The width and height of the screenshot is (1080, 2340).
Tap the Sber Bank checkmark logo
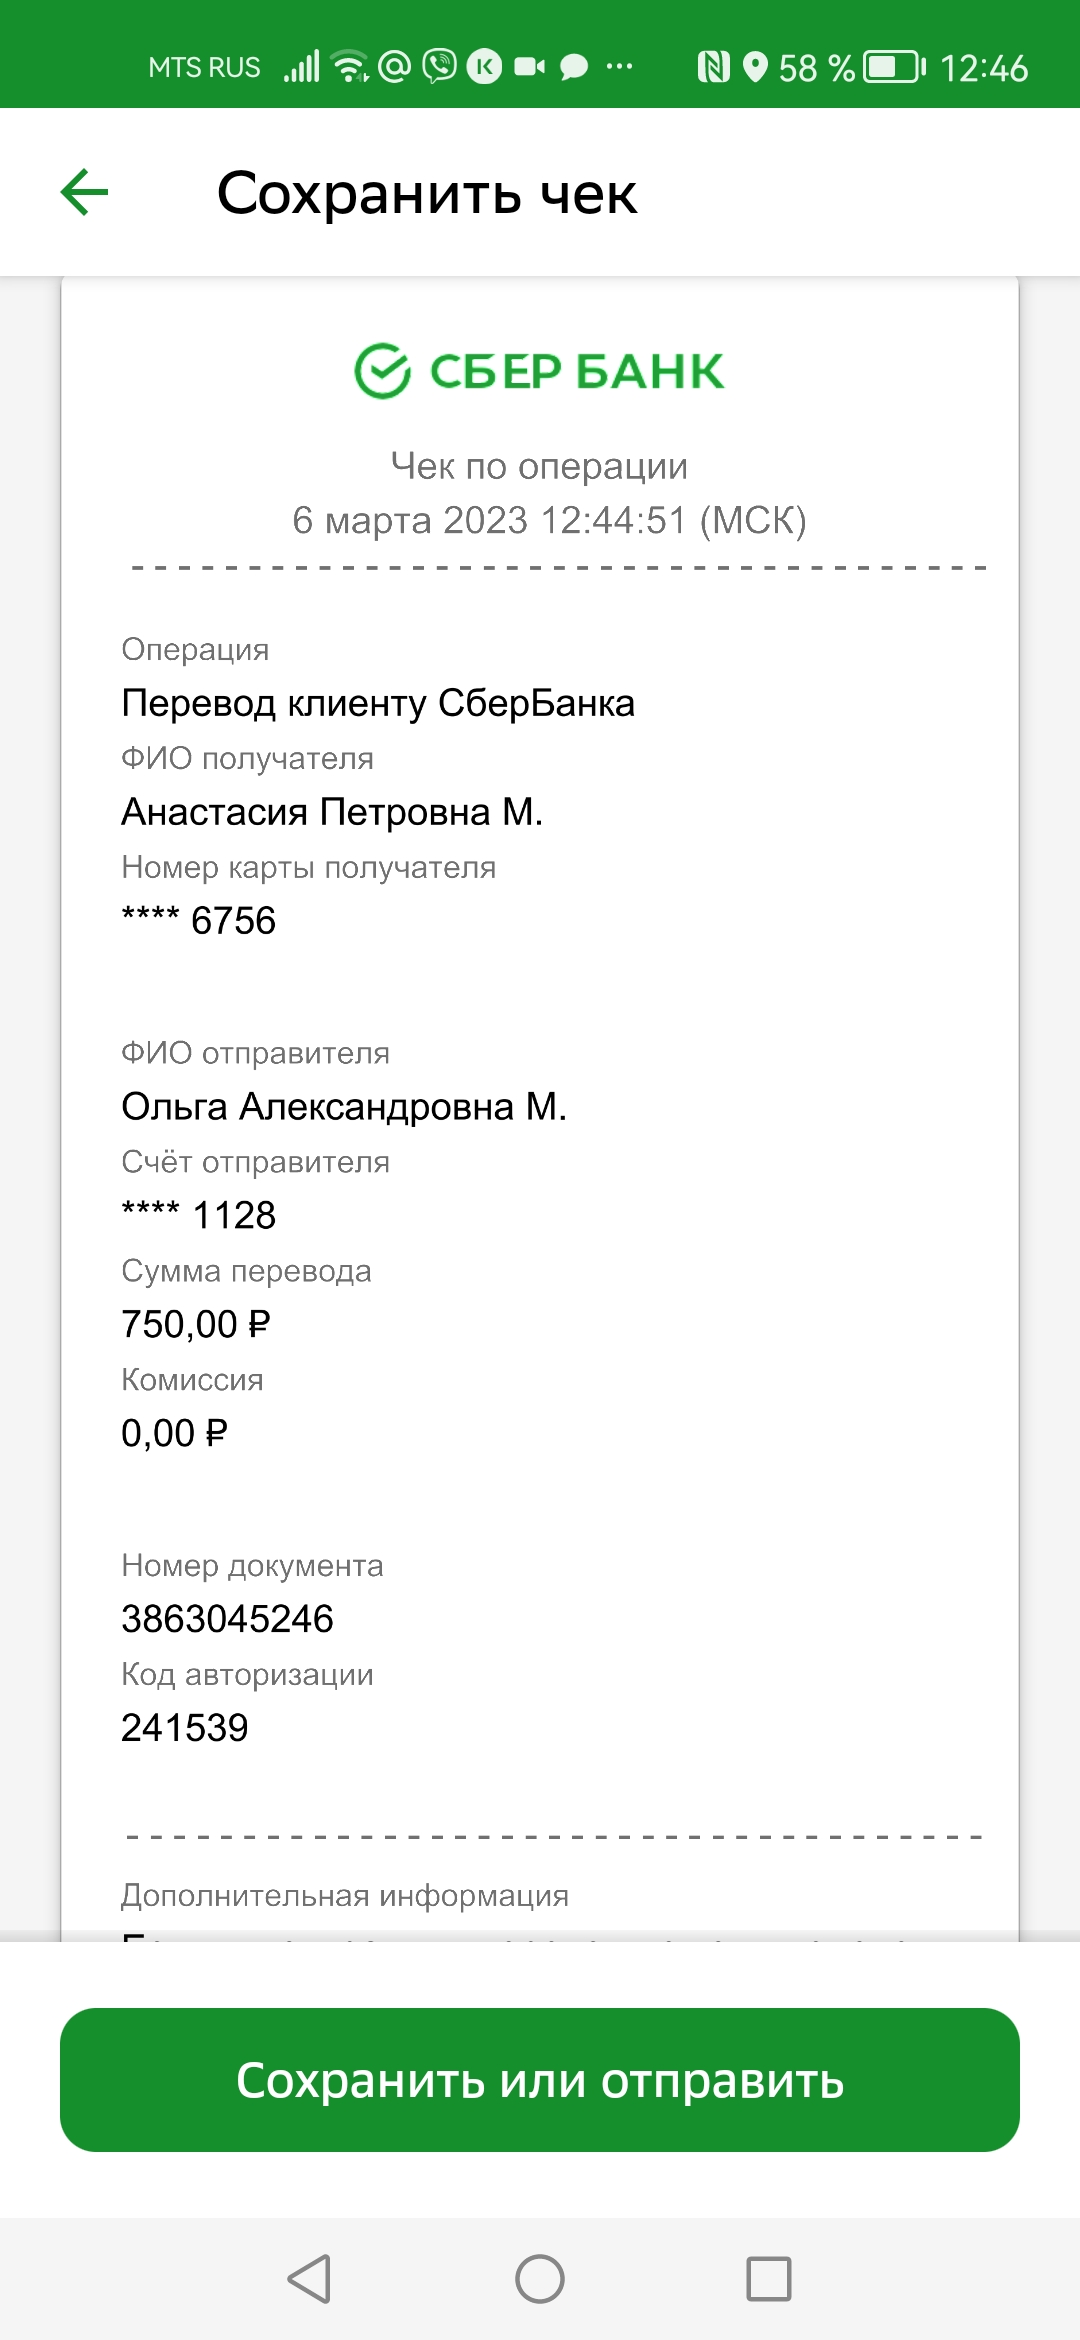[x=383, y=371]
